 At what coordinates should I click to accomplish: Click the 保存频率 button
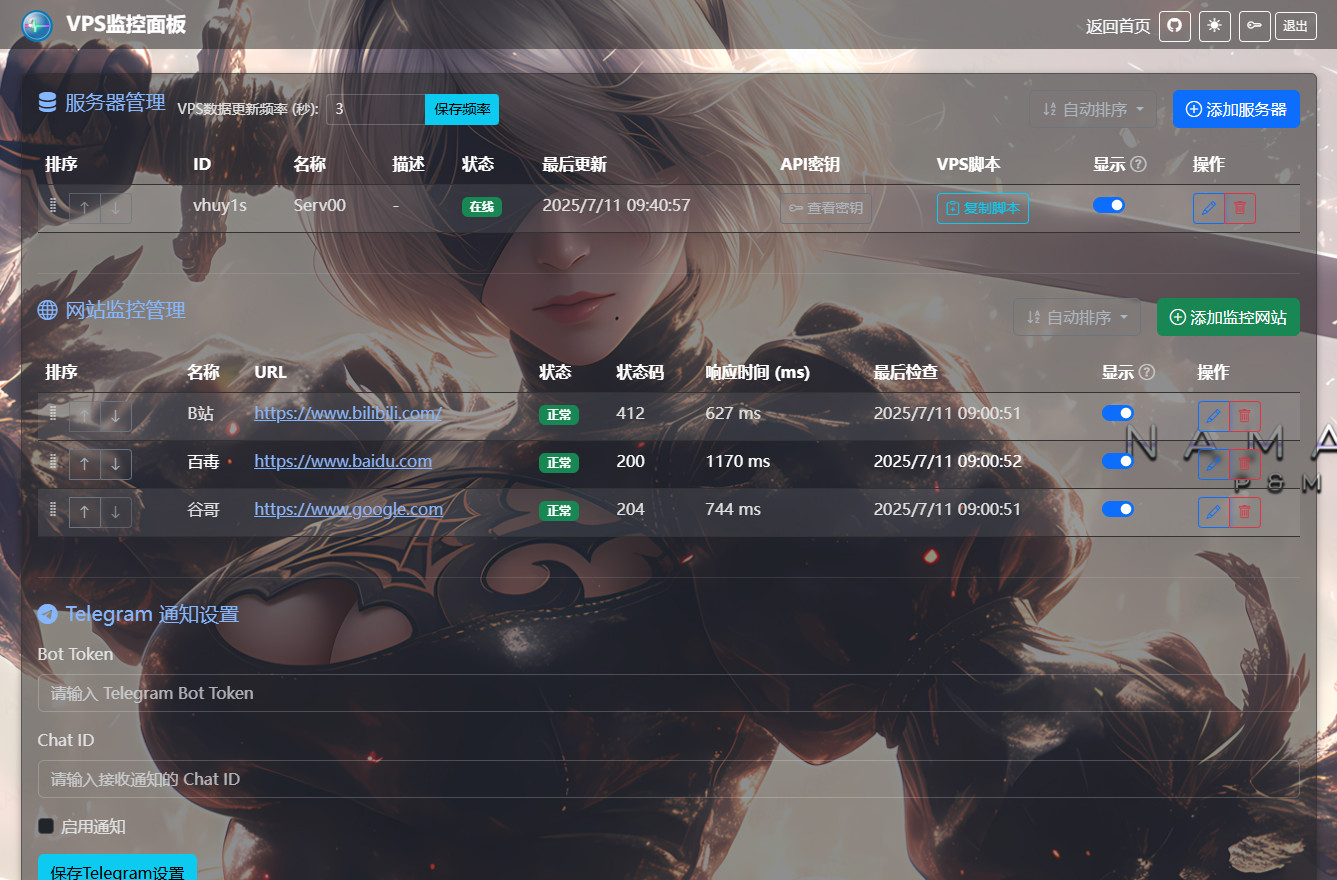point(462,109)
